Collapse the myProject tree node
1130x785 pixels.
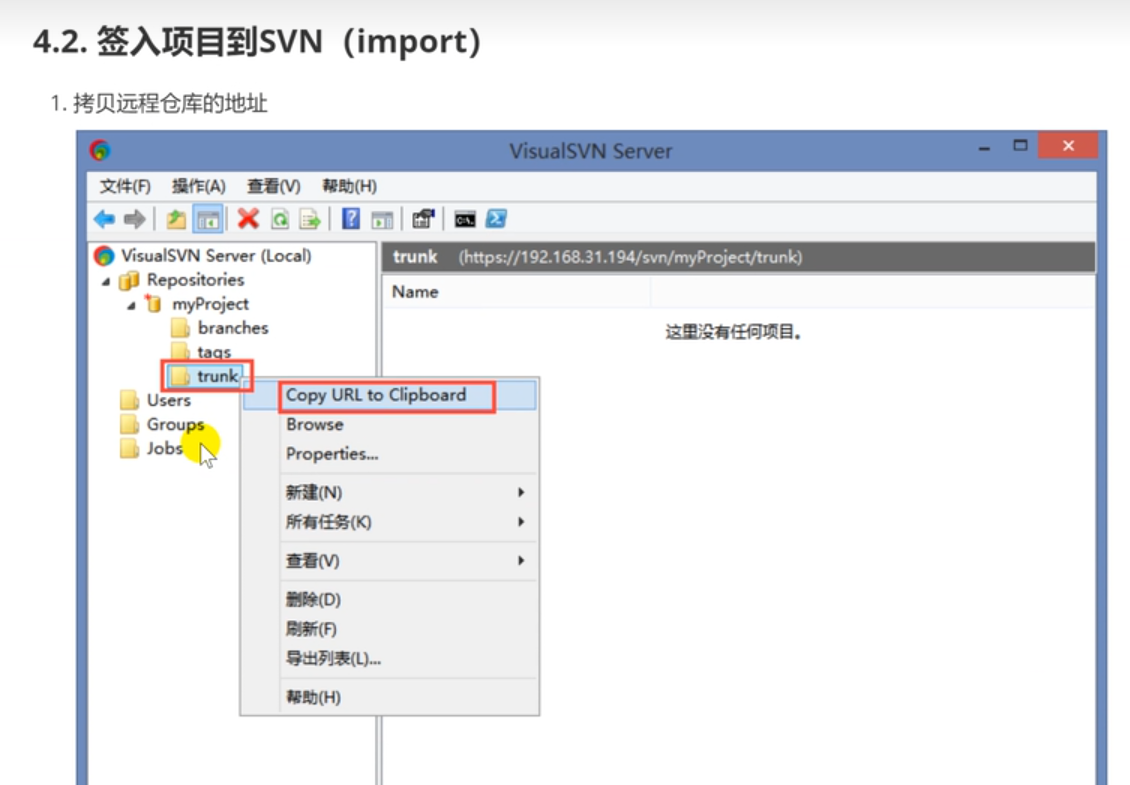131,306
